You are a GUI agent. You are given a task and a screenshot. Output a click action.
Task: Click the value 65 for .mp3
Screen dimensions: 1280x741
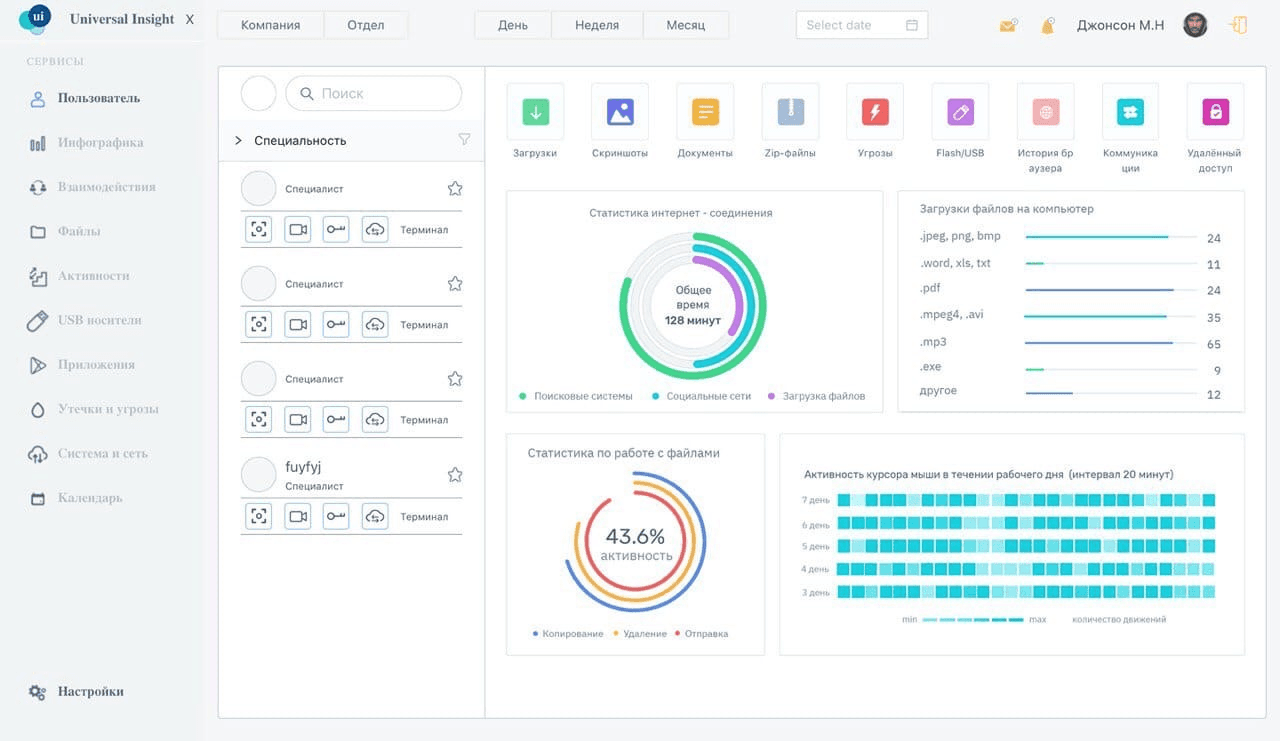point(1214,344)
